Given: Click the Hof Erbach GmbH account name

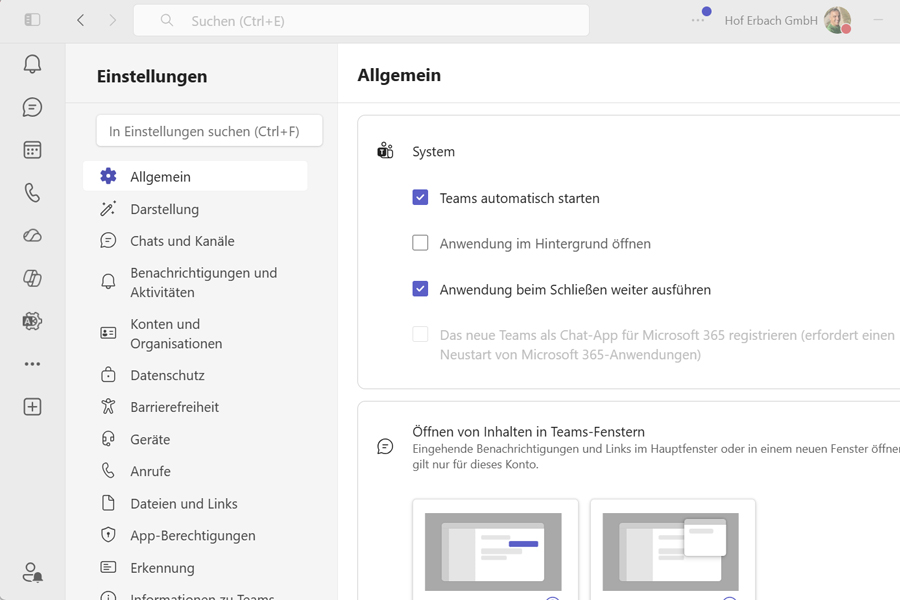Looking at the screenshot, I should [771, 21].
